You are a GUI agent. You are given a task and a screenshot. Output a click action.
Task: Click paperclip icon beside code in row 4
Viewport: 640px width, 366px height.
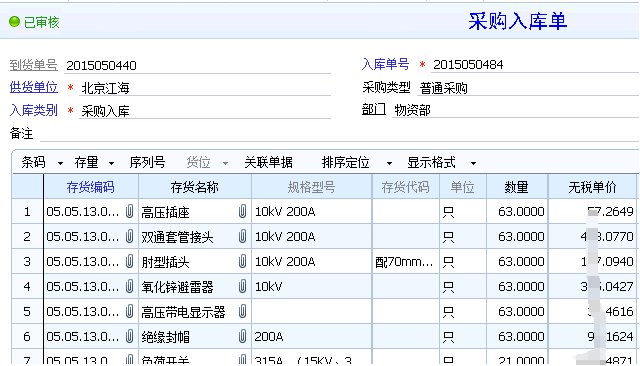click(x=129, y=286)
